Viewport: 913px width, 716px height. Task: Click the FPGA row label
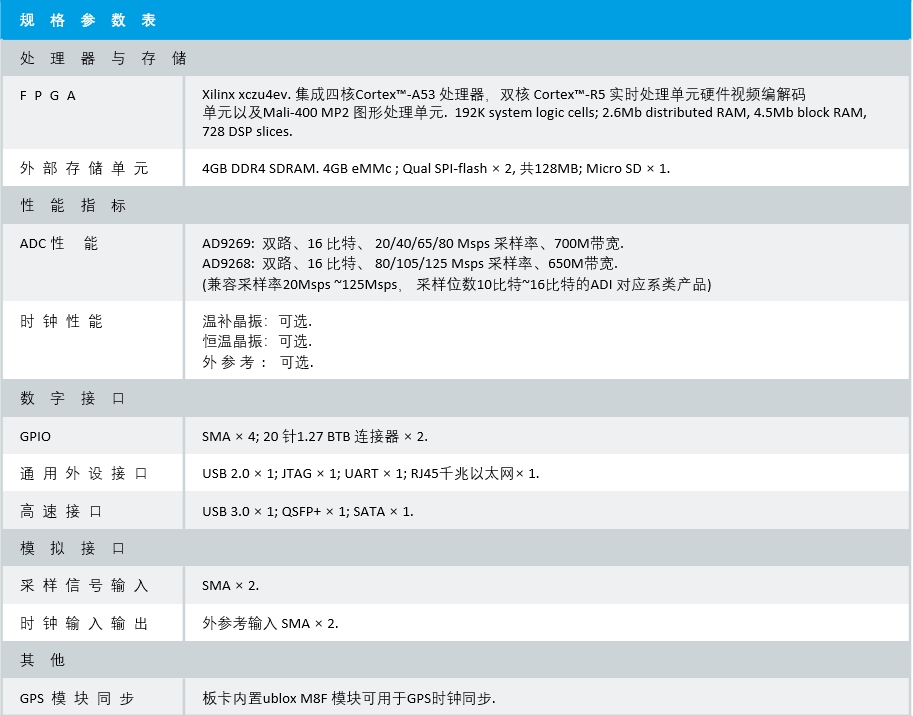coord(49,95)
